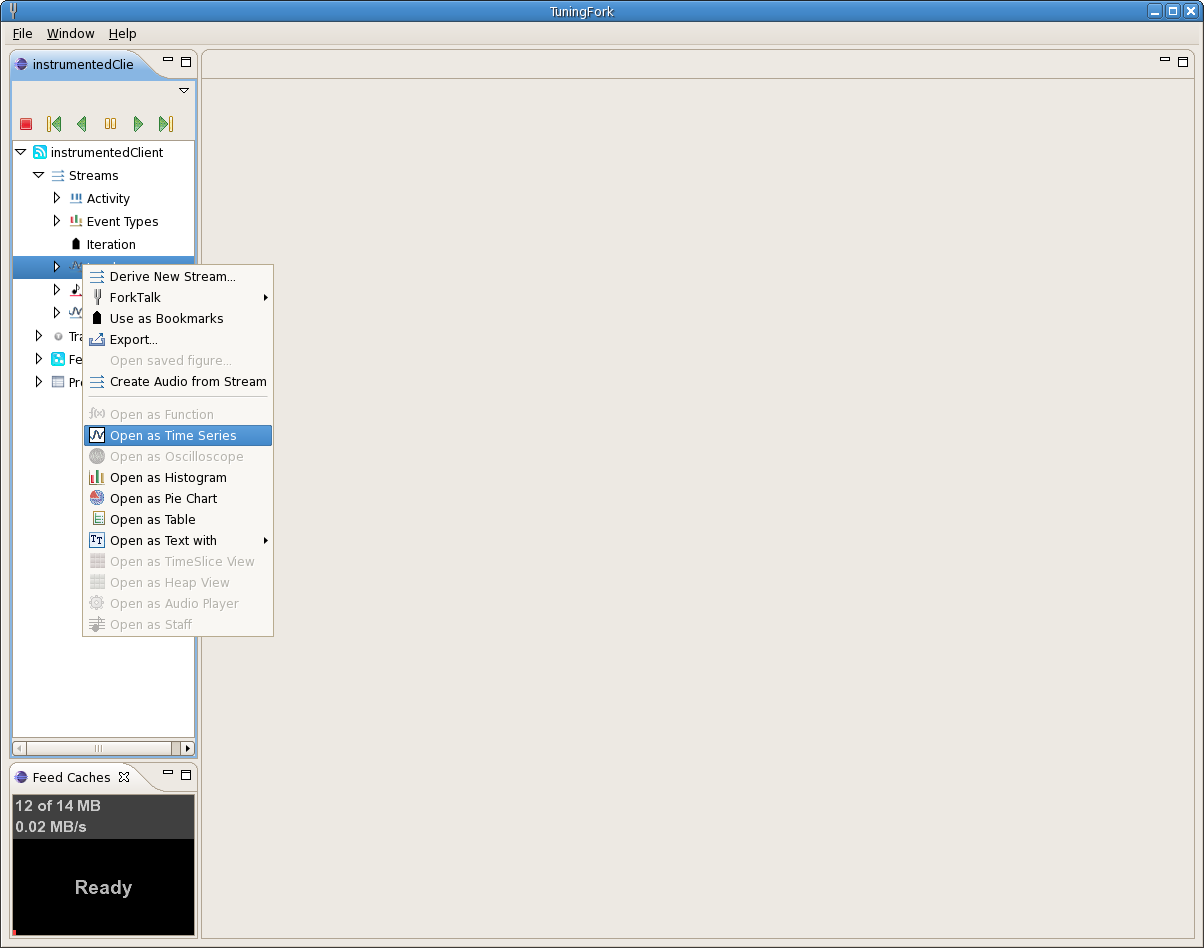This screenshot has height=948, width=1204.
Task: Click the pause playback icon
Action: tap(110, 124)
